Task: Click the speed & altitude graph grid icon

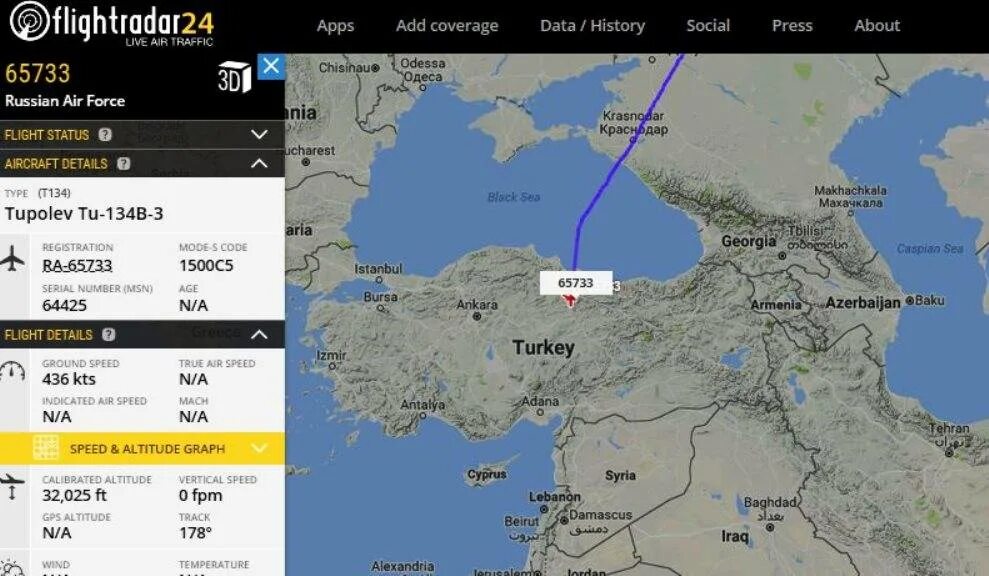Action: pos(46,448)
